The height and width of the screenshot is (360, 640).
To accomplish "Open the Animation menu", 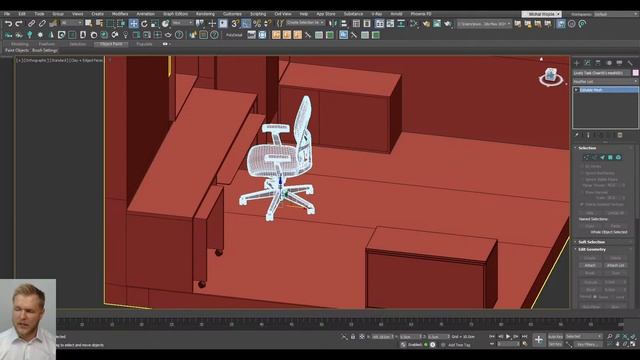I will tap(145, 14).
